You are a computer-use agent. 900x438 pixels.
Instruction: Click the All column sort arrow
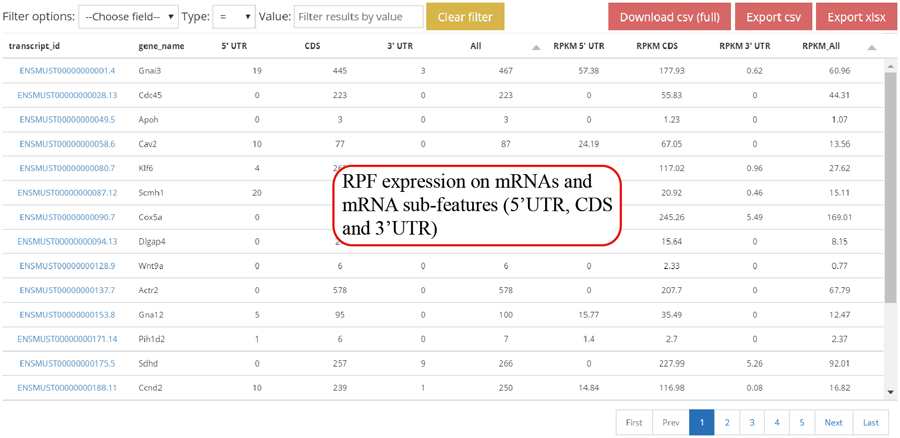click(535, 47)
